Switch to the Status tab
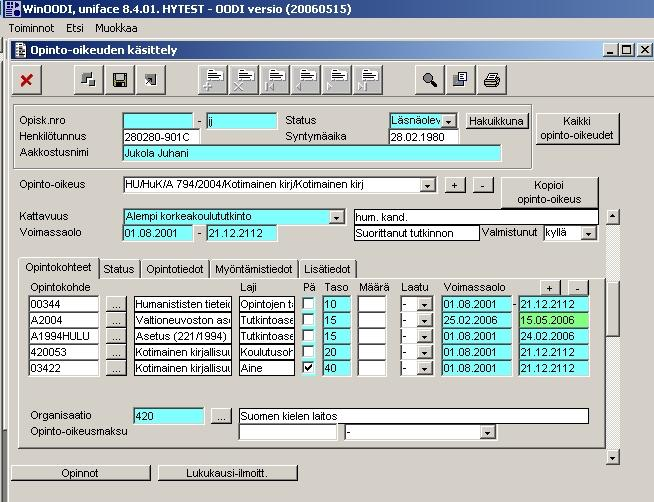Viewport: 654px width, 502px height. (119, 269)
